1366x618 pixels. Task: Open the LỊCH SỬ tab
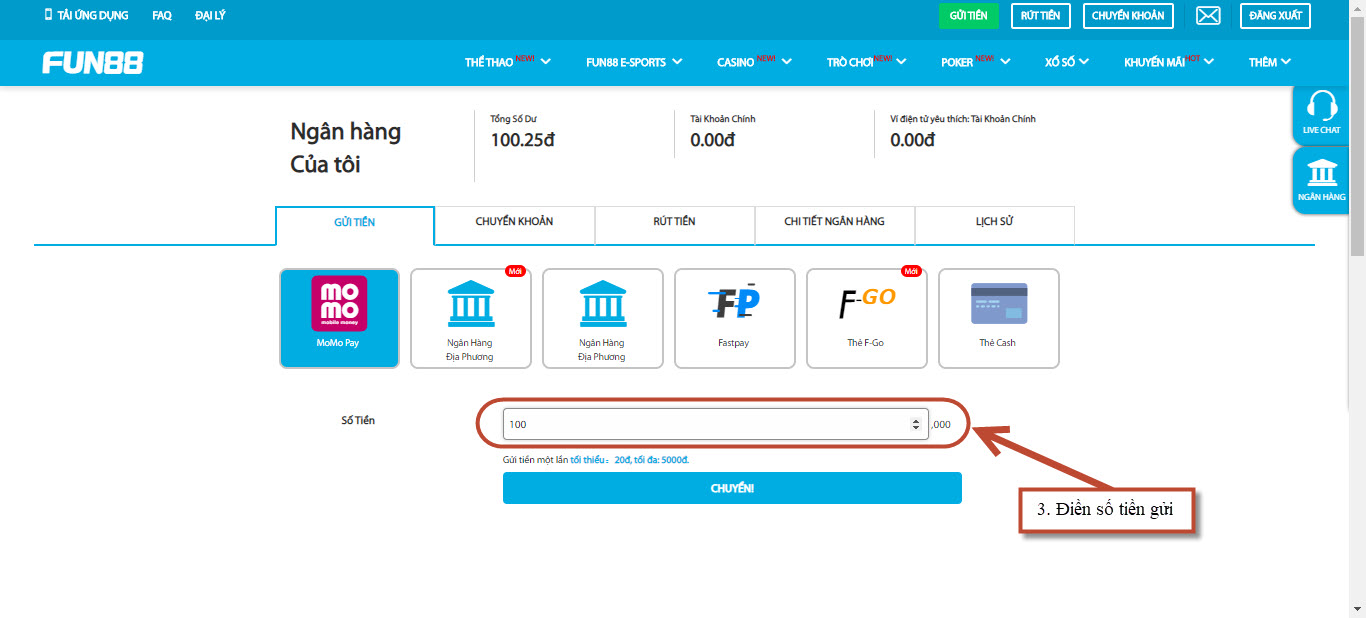pyautogui.click(x=995, y=225)
